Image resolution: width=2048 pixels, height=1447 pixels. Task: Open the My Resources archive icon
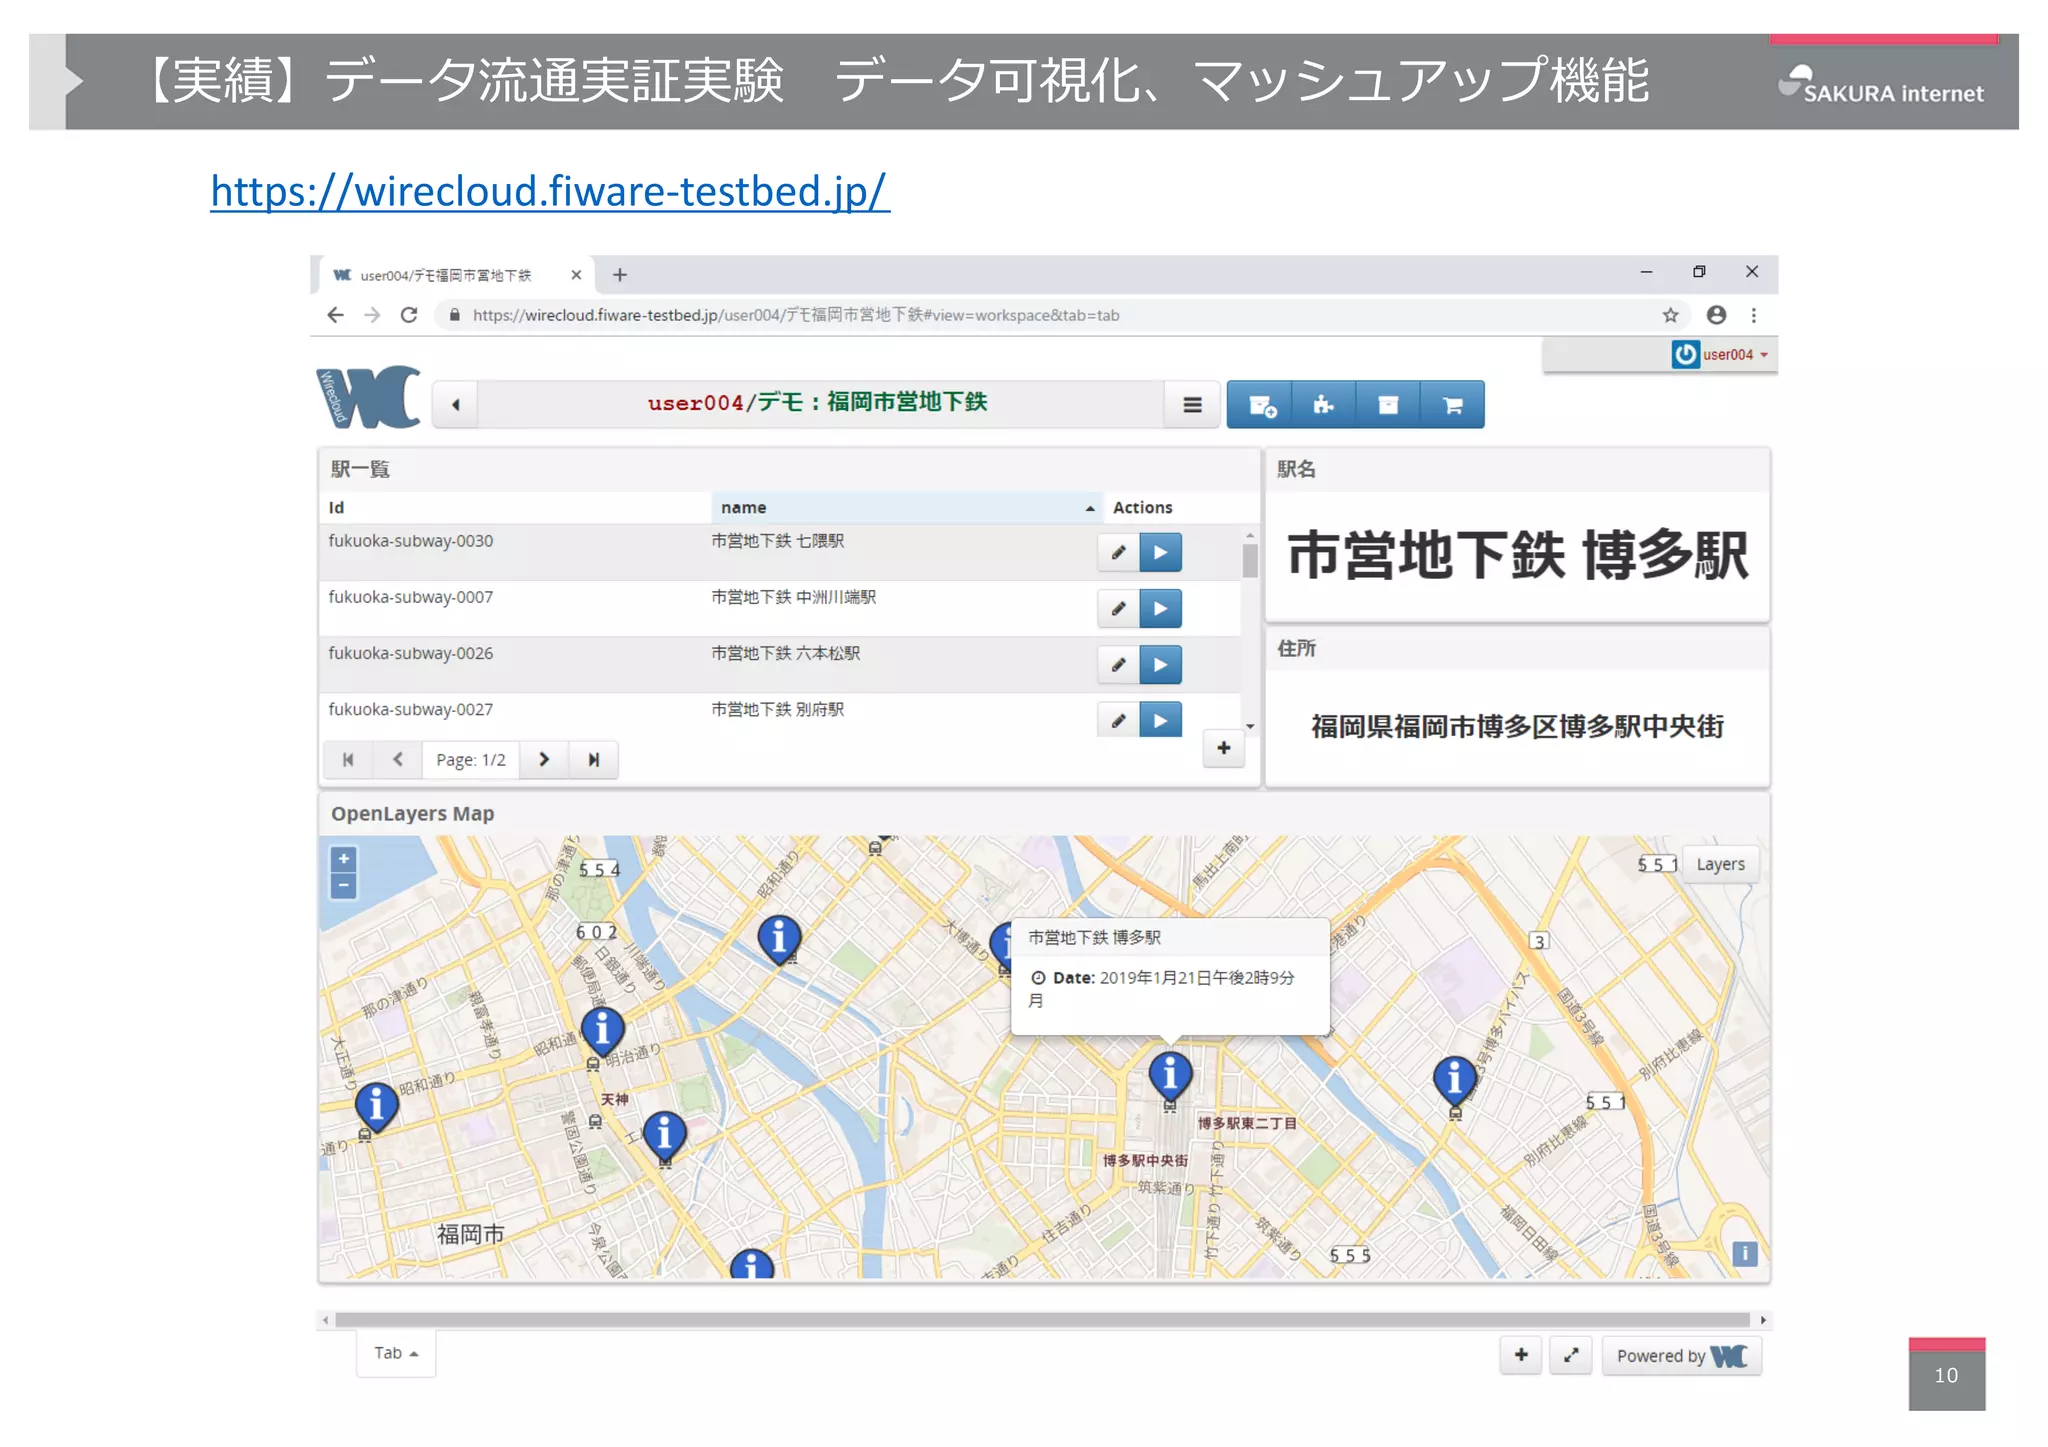click(1388, 405)
